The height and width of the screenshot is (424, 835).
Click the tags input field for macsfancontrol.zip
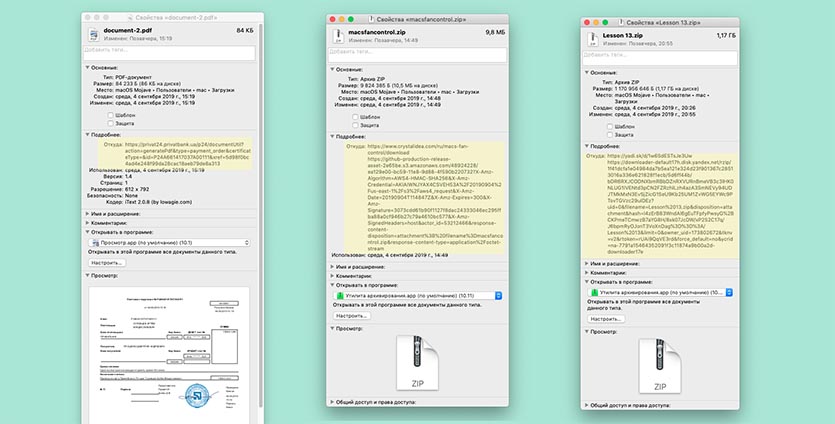[416, 56]
